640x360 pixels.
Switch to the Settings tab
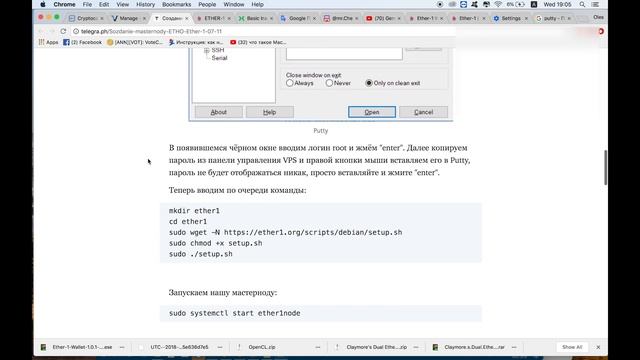point(511,18)
